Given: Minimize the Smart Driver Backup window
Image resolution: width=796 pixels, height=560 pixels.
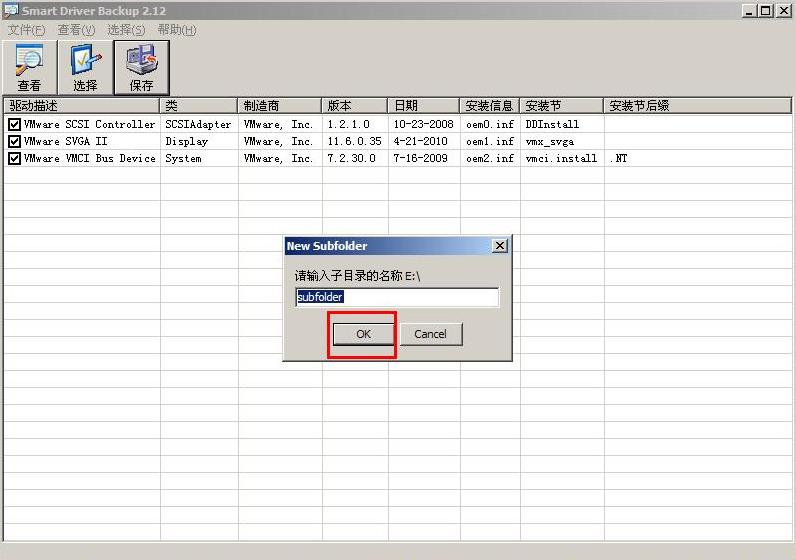Looking at the screenshot, I should [749, 11].
